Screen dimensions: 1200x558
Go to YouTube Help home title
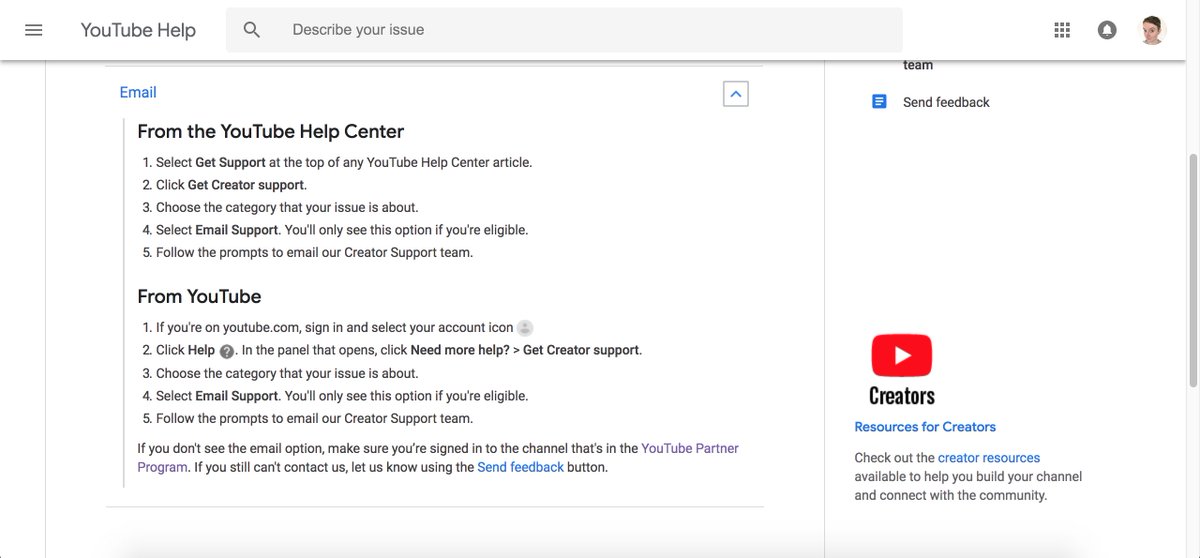[138, 30]
